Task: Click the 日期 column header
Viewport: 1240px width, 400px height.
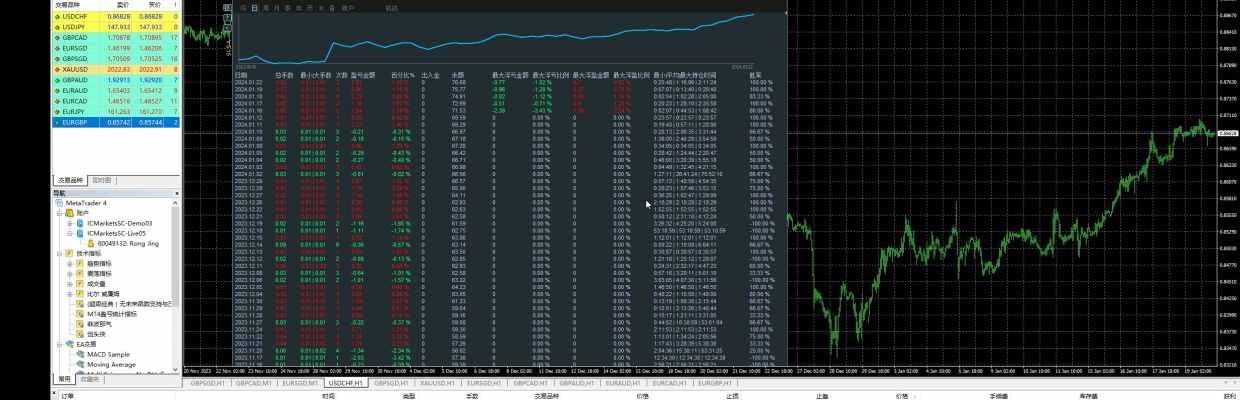Action: (241, 74)
